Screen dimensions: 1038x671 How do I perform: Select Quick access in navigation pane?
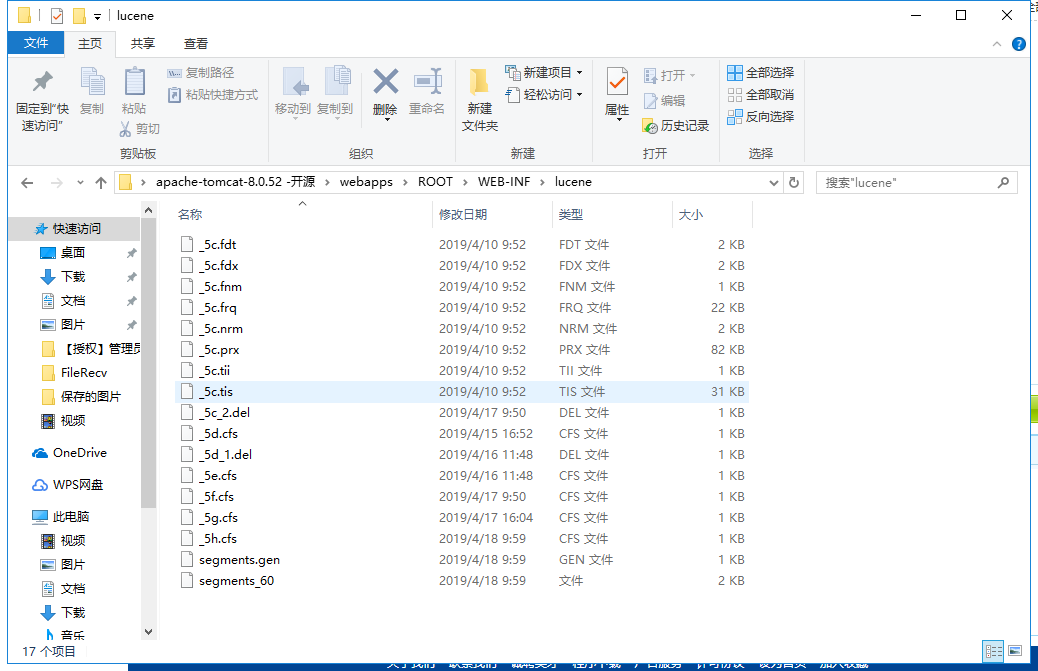(x=76, y=229)
